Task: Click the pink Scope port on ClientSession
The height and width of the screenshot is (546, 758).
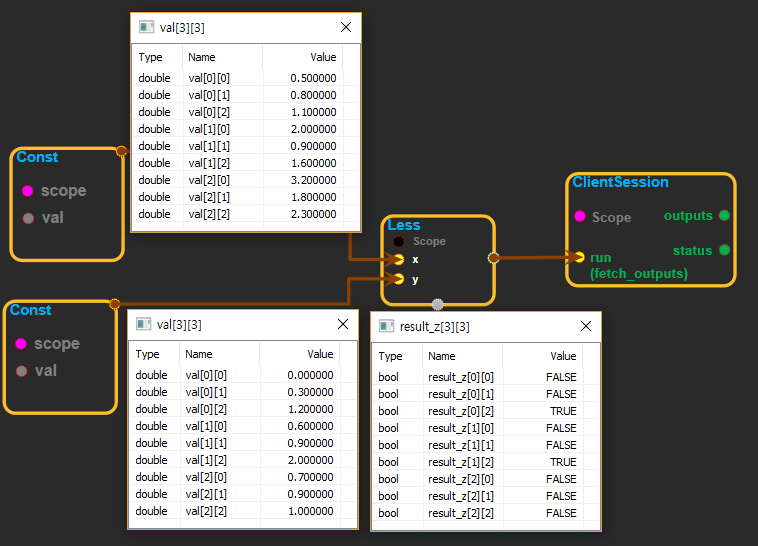Action: tap(579, 216)
